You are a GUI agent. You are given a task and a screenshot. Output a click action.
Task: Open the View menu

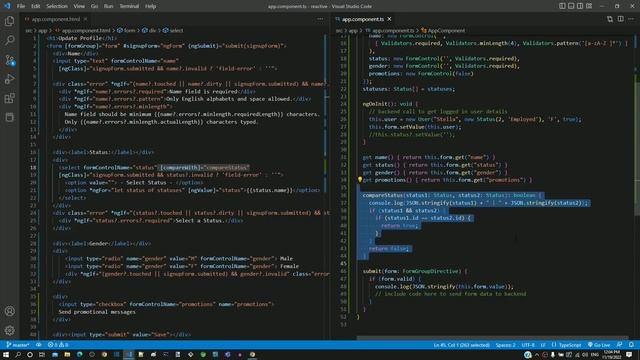pos(79,6)
